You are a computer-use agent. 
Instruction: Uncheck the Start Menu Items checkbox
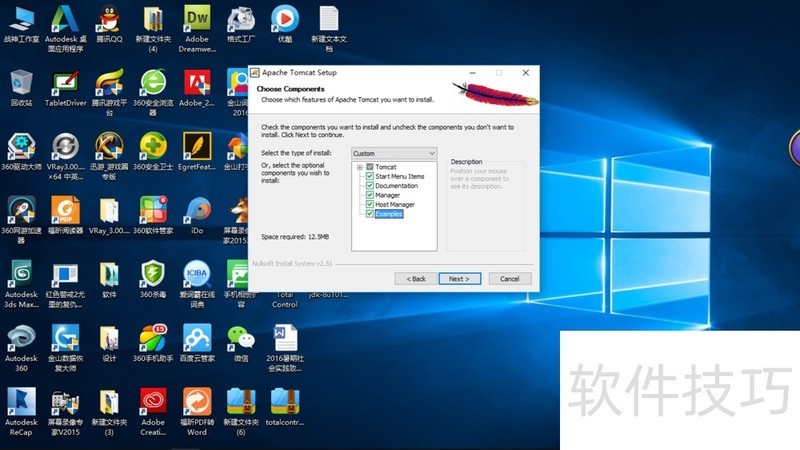click(x=370, y=176)
